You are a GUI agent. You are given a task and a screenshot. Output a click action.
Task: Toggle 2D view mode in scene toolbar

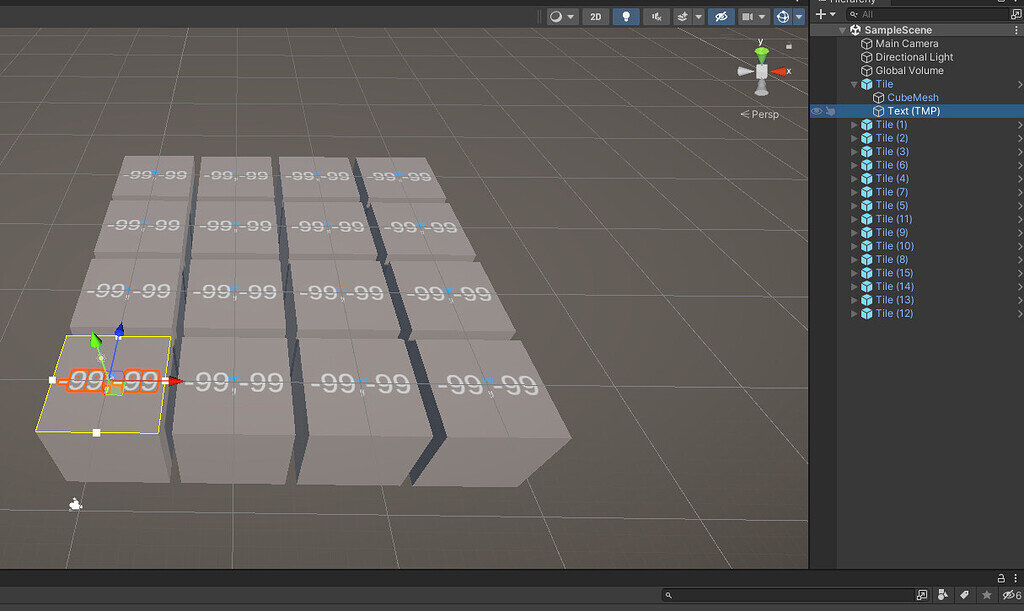[596, 16]
